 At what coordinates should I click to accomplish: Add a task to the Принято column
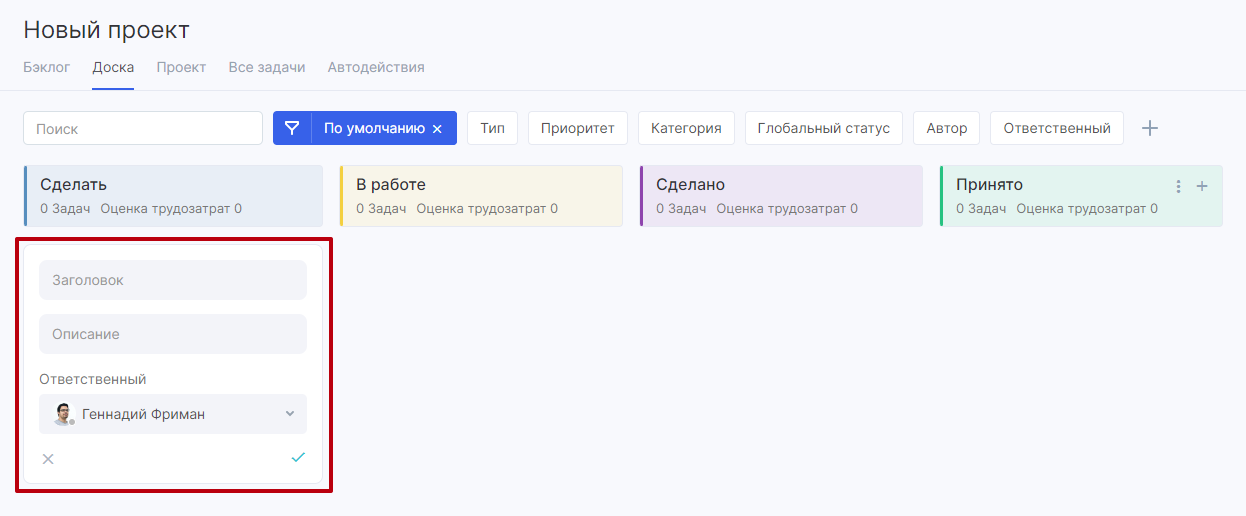tap(1202, 186)
